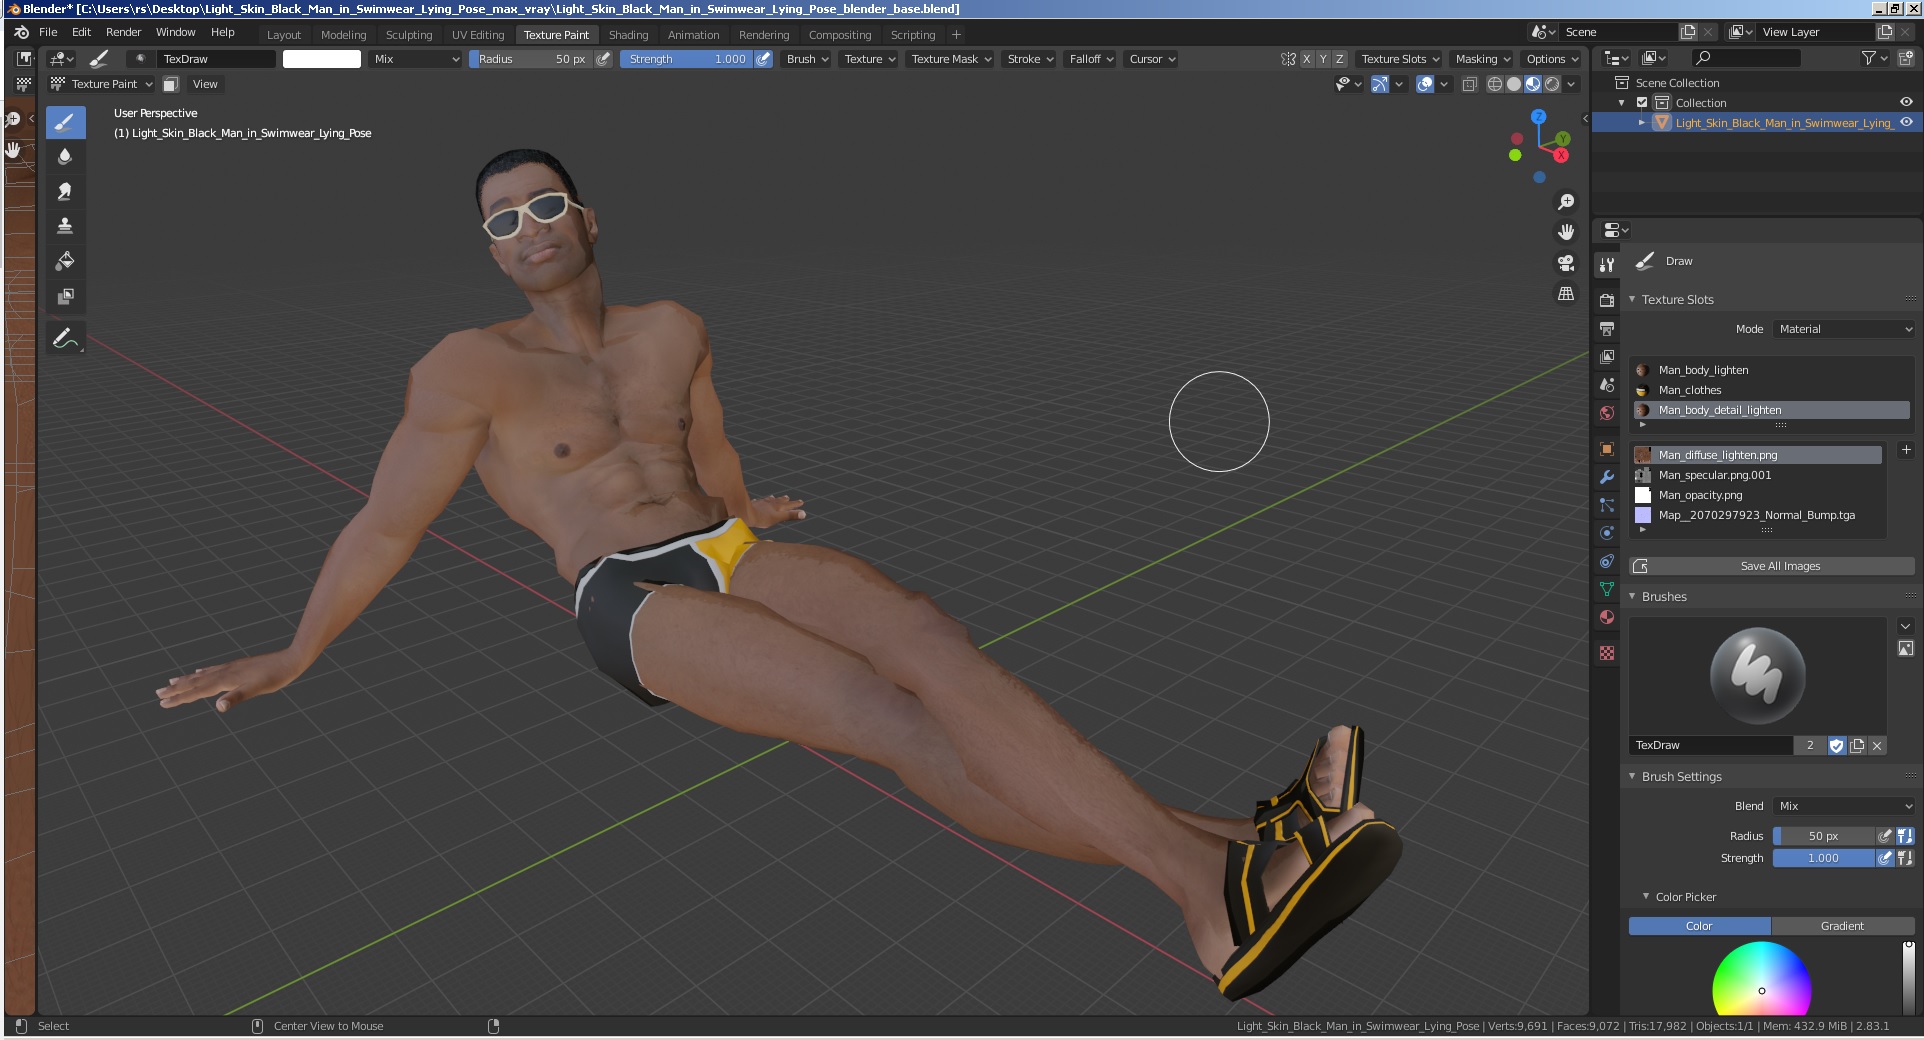Switch to the UV Editing workspace tab
Viewport: 1924px width, 1040px height.
[x=478, y=35]
